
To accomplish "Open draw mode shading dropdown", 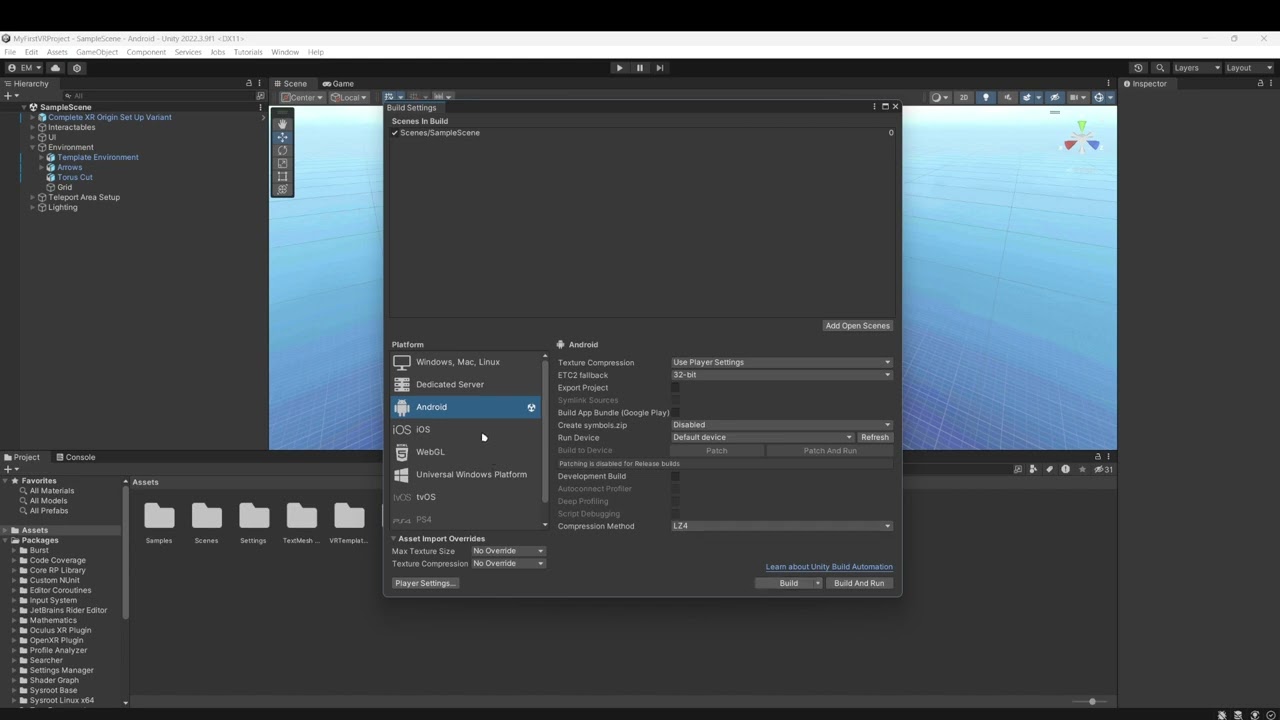I will pyautogui.click(x=940, y=97).
